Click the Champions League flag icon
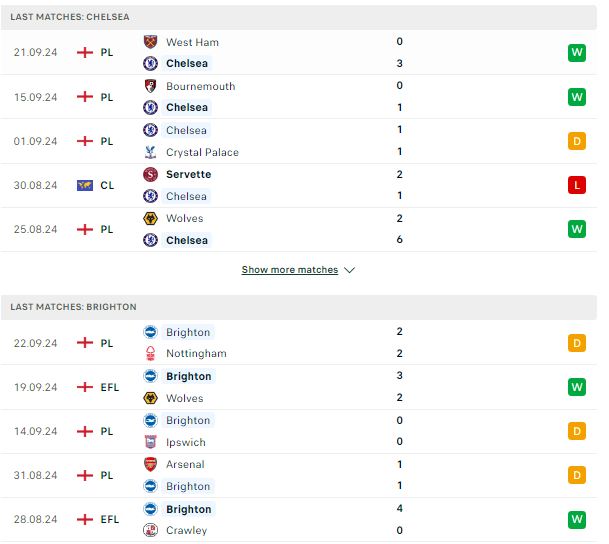The width and height of the screenshot is (609, 544). 85,186
